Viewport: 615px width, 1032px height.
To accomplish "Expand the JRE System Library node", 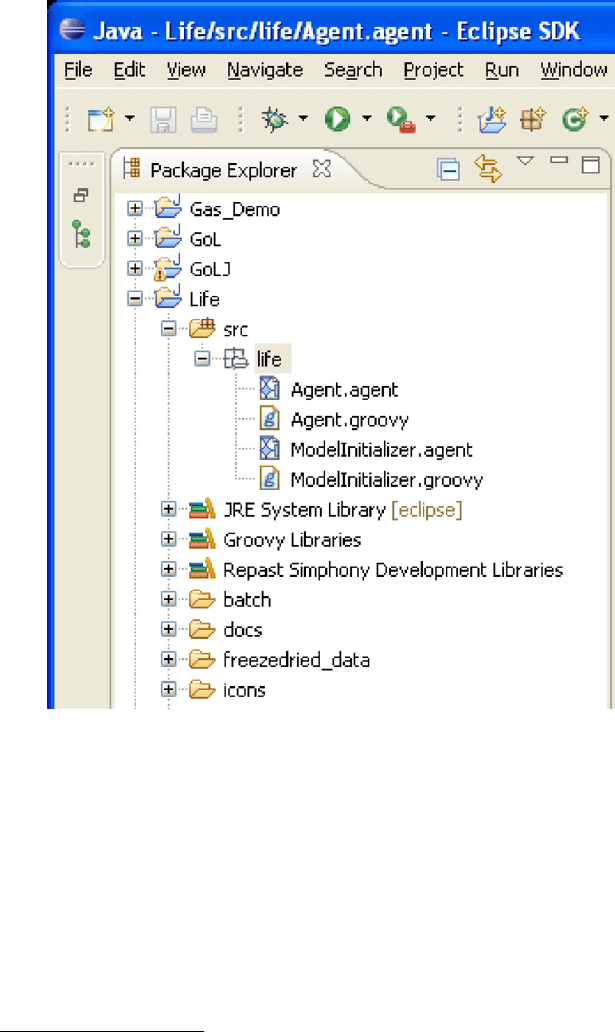I will (169, 509).
